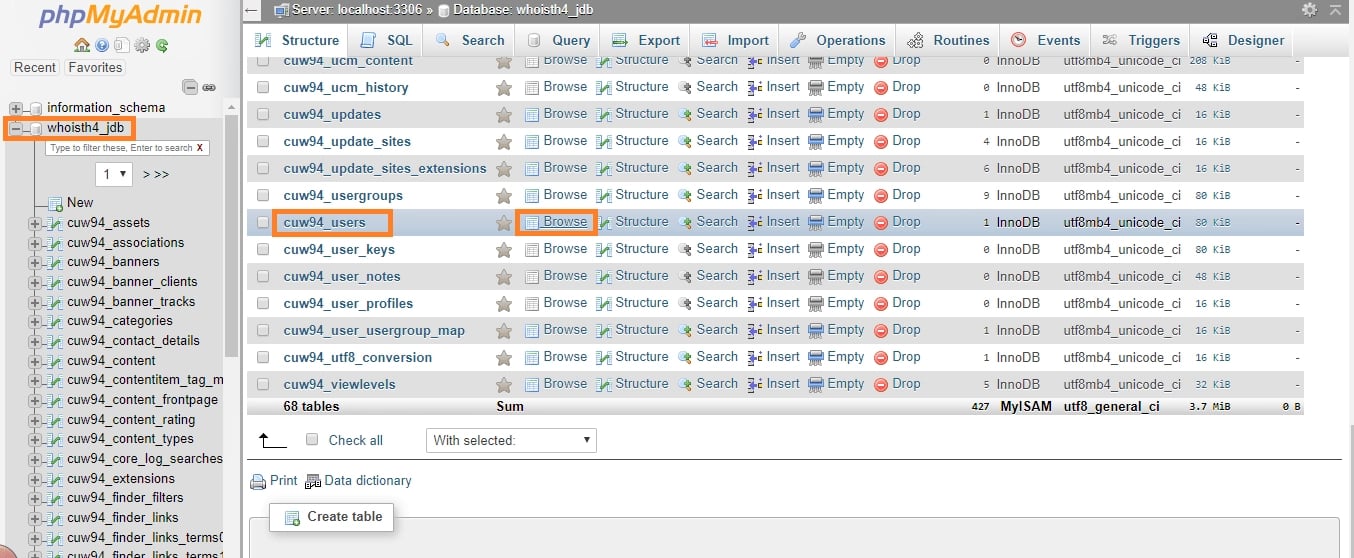This screenshot has height=558, width=1354.
Task: Click the green reload navigation icon
Action: tap(161, 45)
